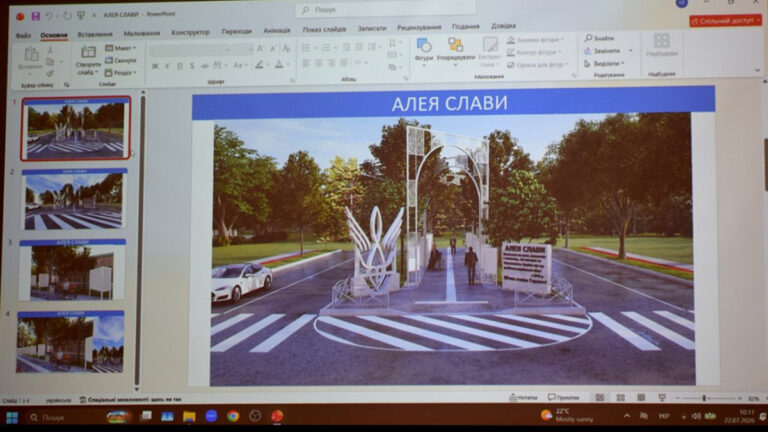768x432 pixels.
Task: Click the decrease indent icon
Action: coord(346,47)
